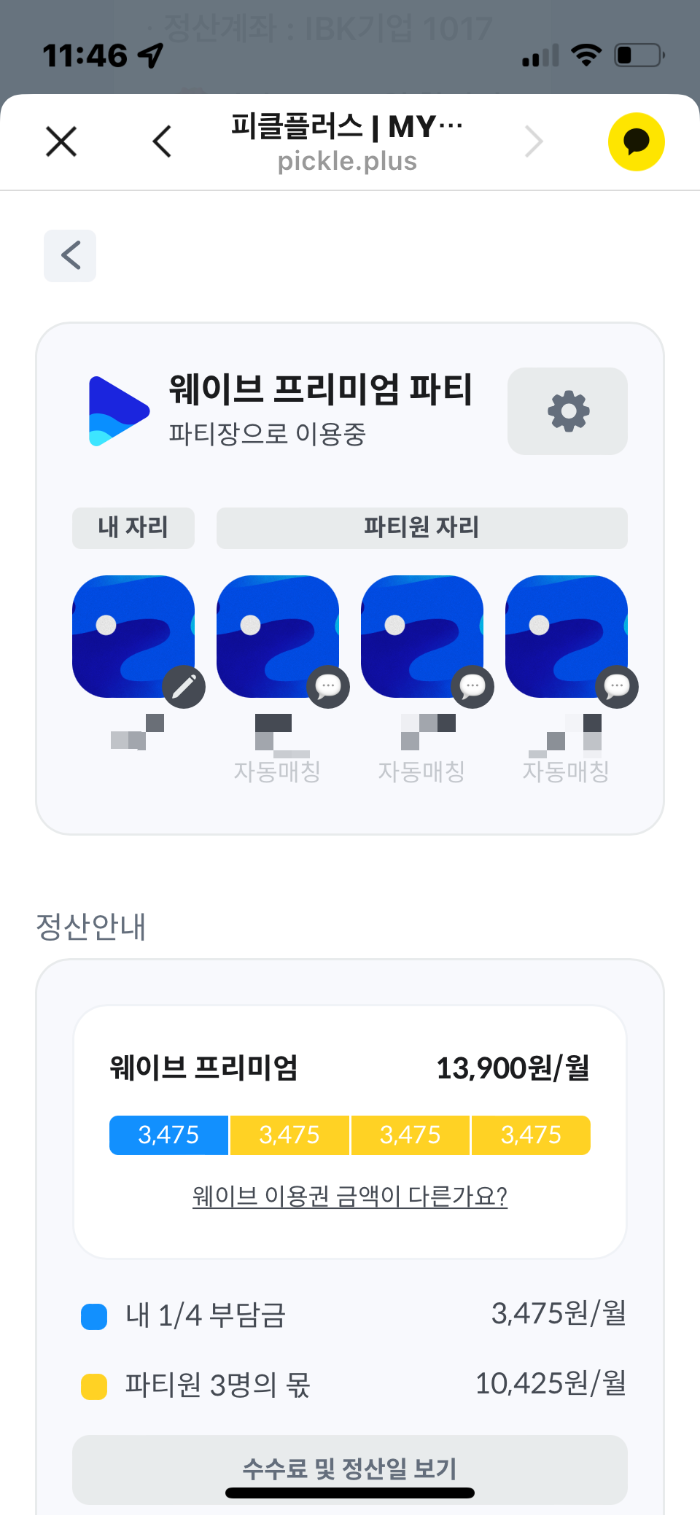Click the pencil edit icon on my avatar
700x1515 pixels.
183,687
